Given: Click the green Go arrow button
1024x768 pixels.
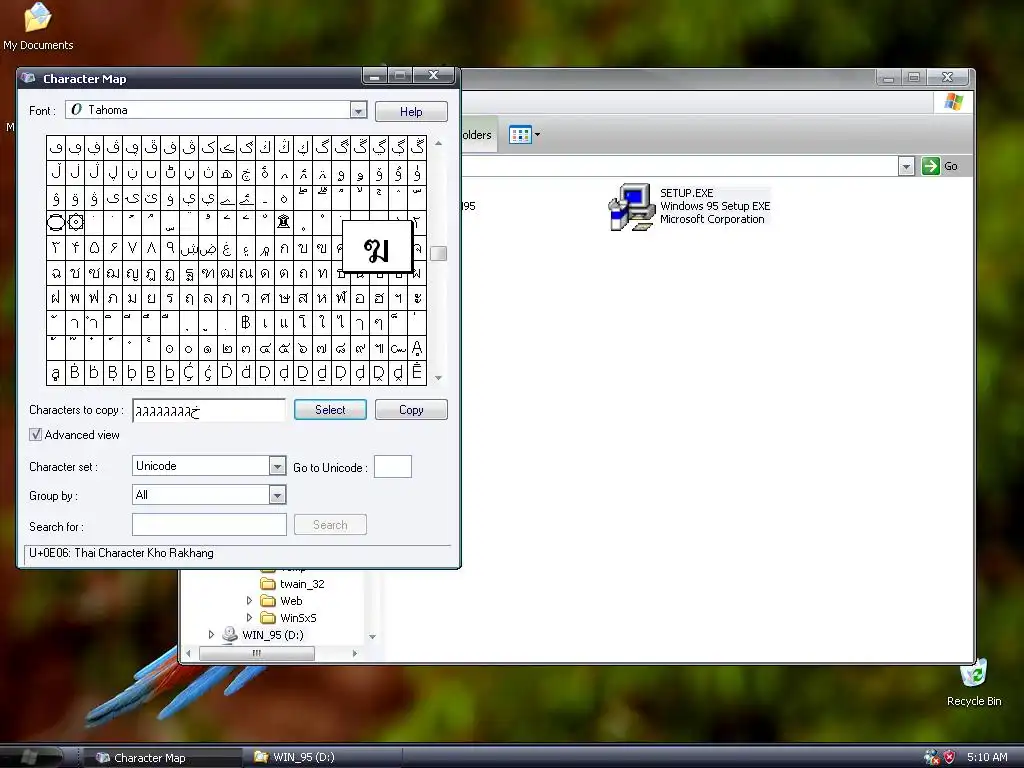Looking at the screenshot, I should coord(931,166).
